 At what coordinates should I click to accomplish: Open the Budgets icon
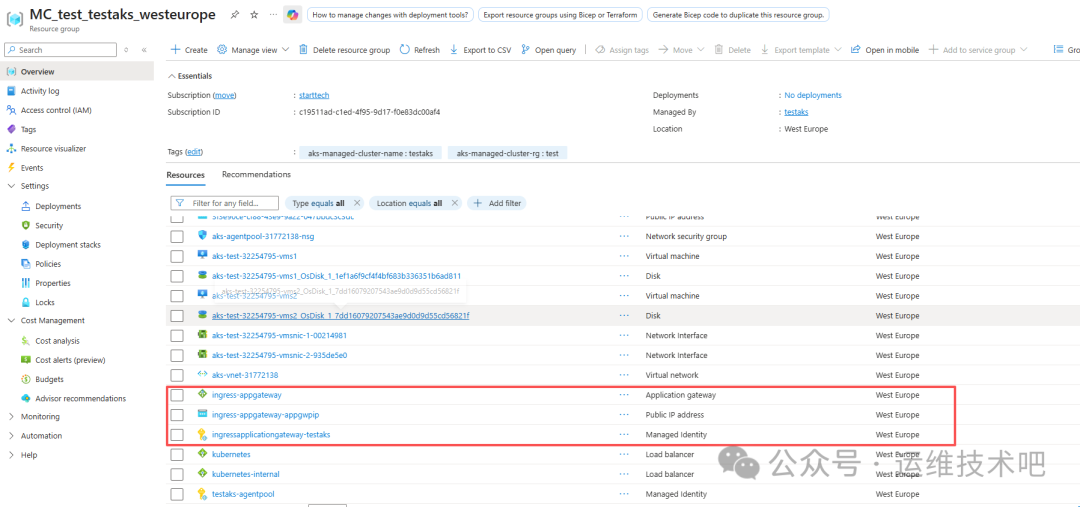(x=26, y=379)
